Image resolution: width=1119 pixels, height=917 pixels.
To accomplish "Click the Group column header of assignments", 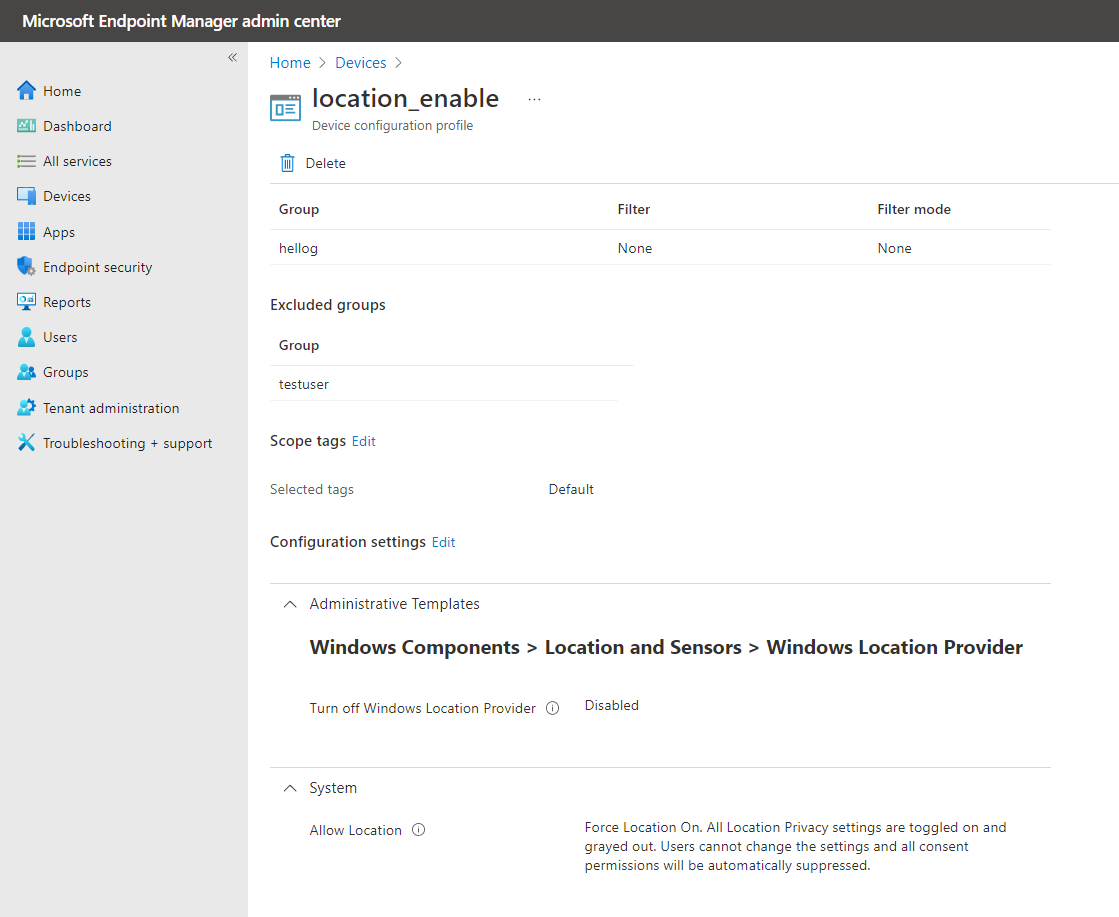I will point(298,209).
